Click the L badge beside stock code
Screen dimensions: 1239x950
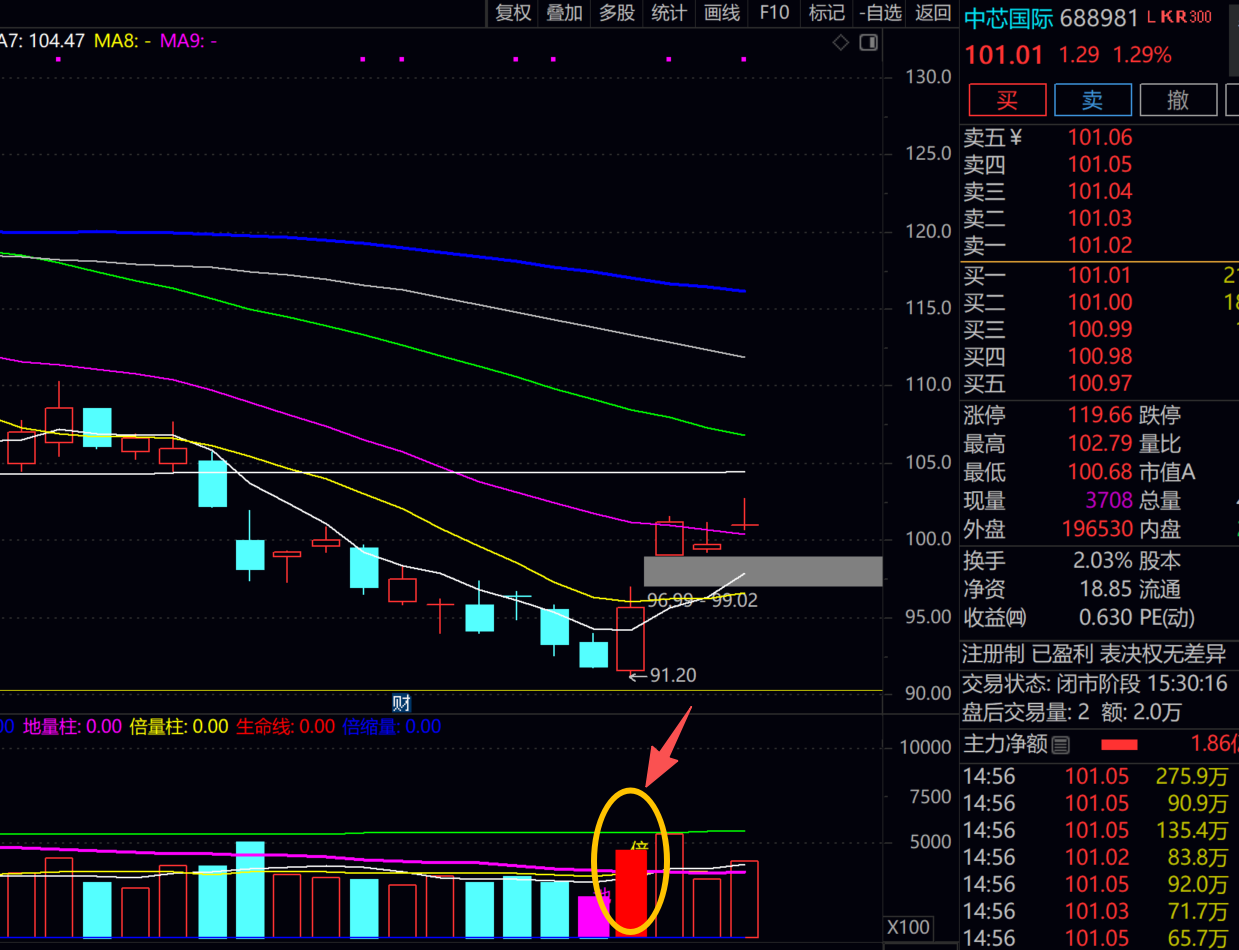tap(1151, 17)
